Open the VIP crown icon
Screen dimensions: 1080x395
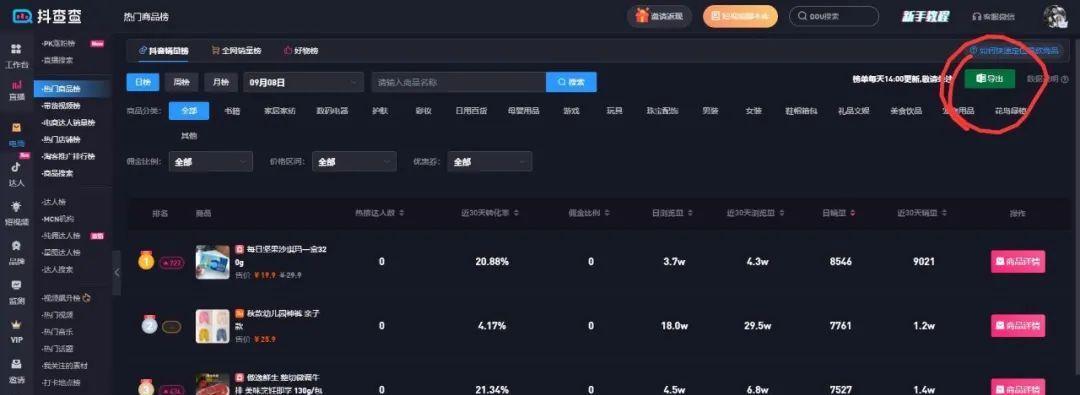[17, 331]
